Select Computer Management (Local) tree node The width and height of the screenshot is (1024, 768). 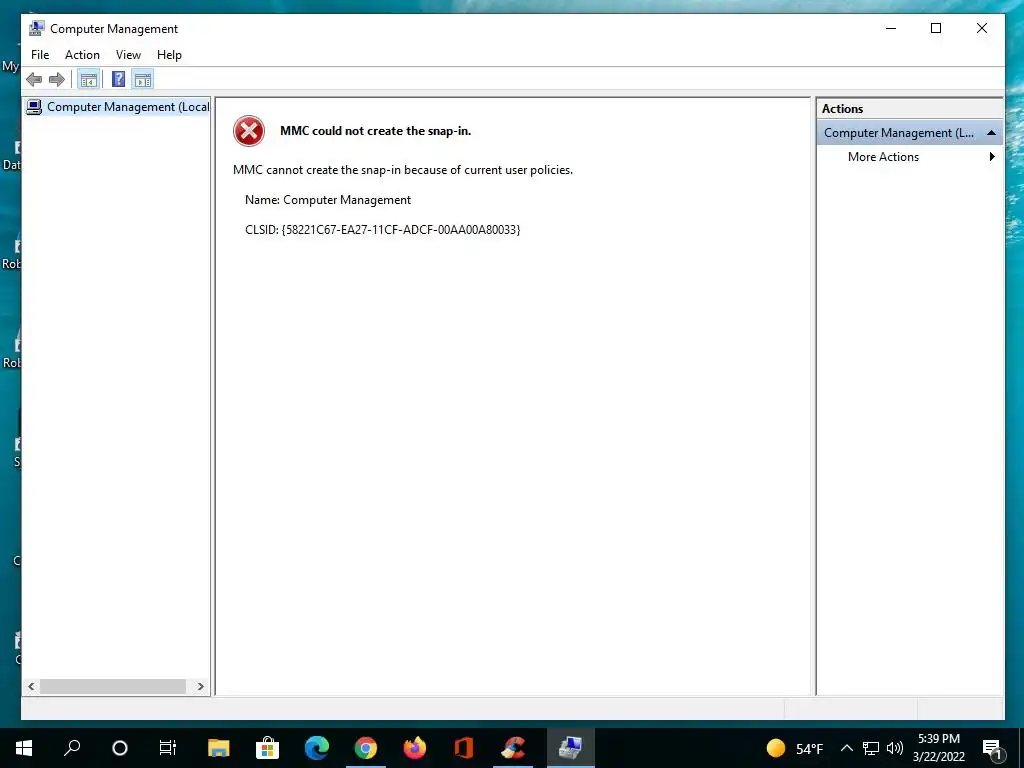click(118, 106)
